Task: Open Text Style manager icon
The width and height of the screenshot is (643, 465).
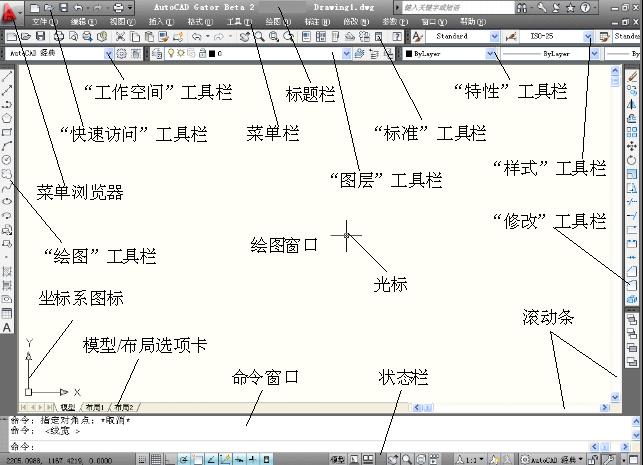Action: point(417,36)
